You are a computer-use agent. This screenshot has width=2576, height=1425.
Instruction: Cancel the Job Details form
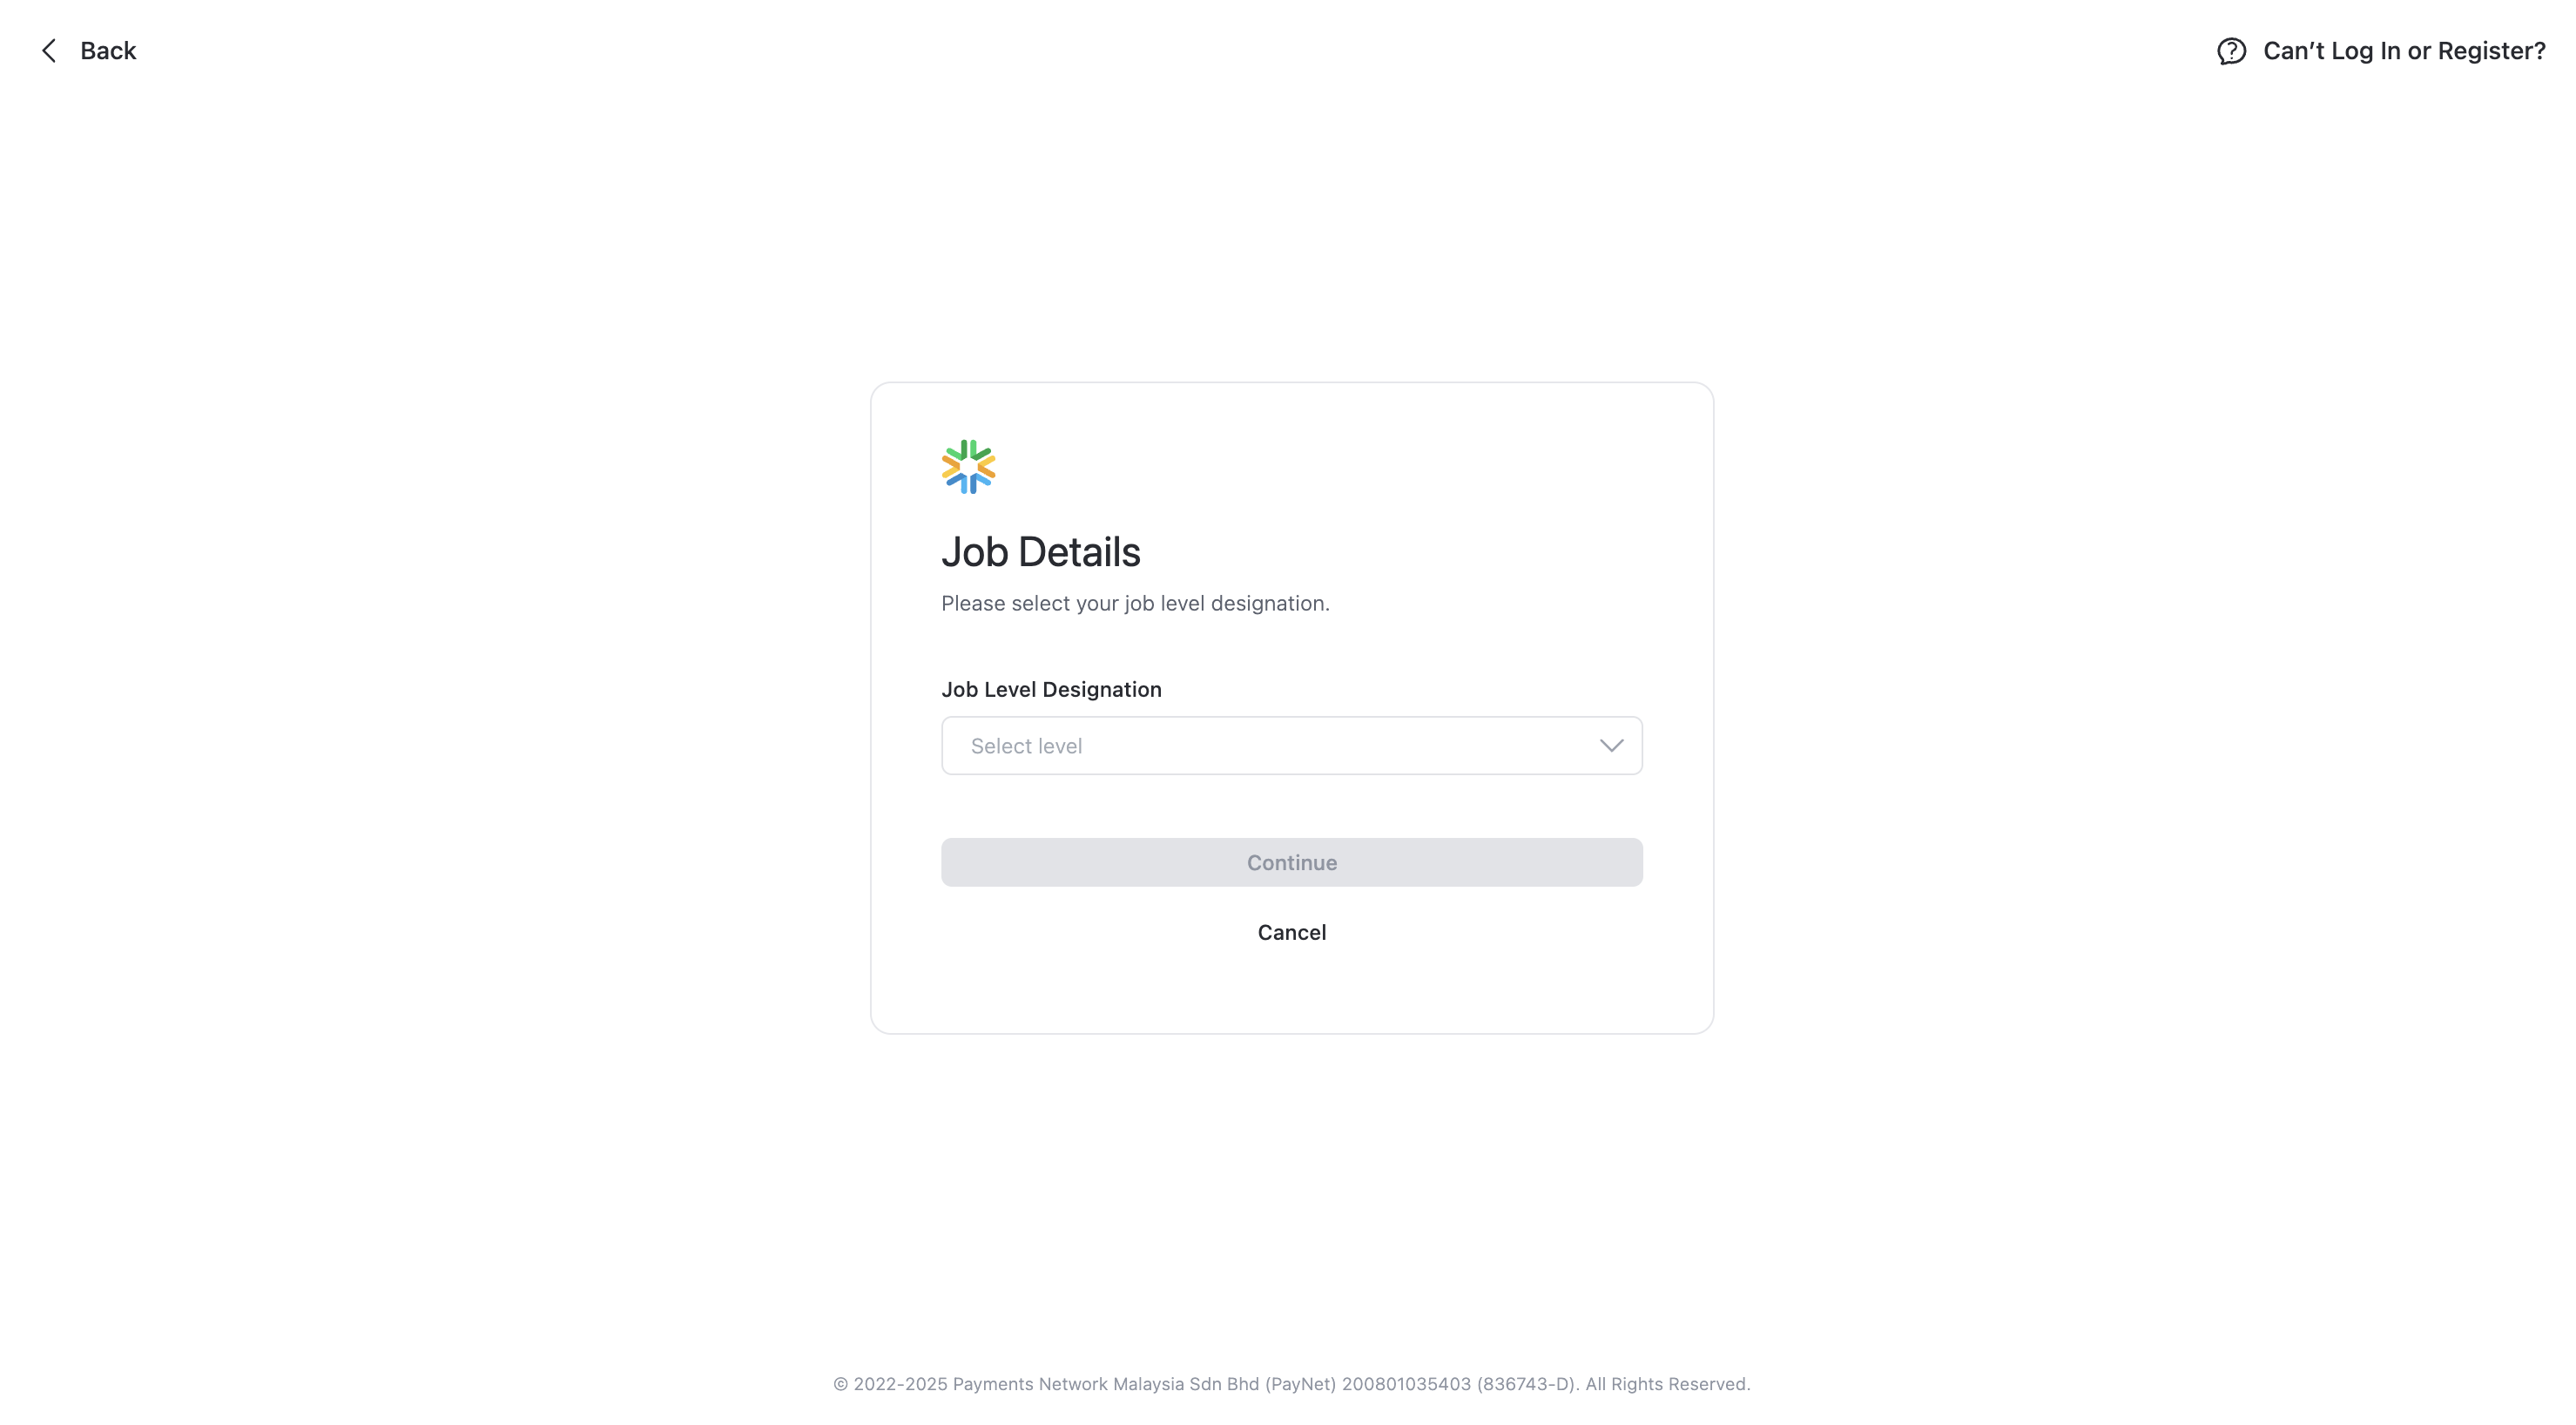click(1291, 932)
